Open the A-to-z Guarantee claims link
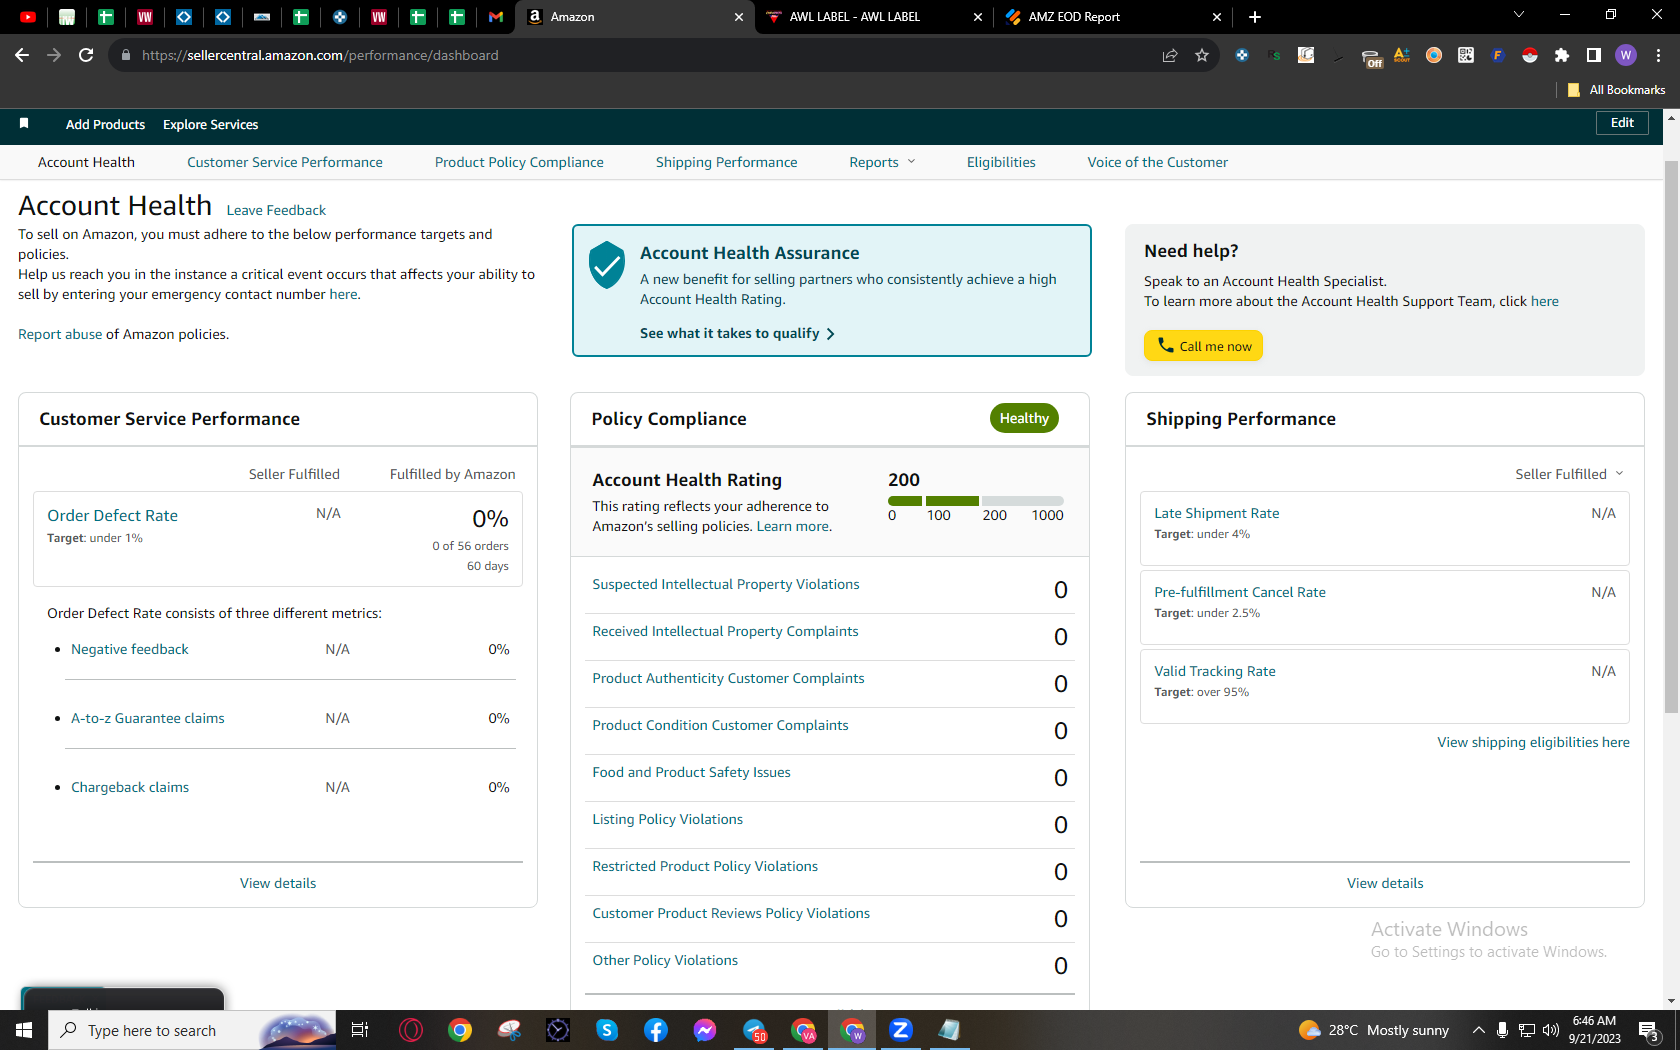Screen dimensions: 1680x1050 click(148, 718)
